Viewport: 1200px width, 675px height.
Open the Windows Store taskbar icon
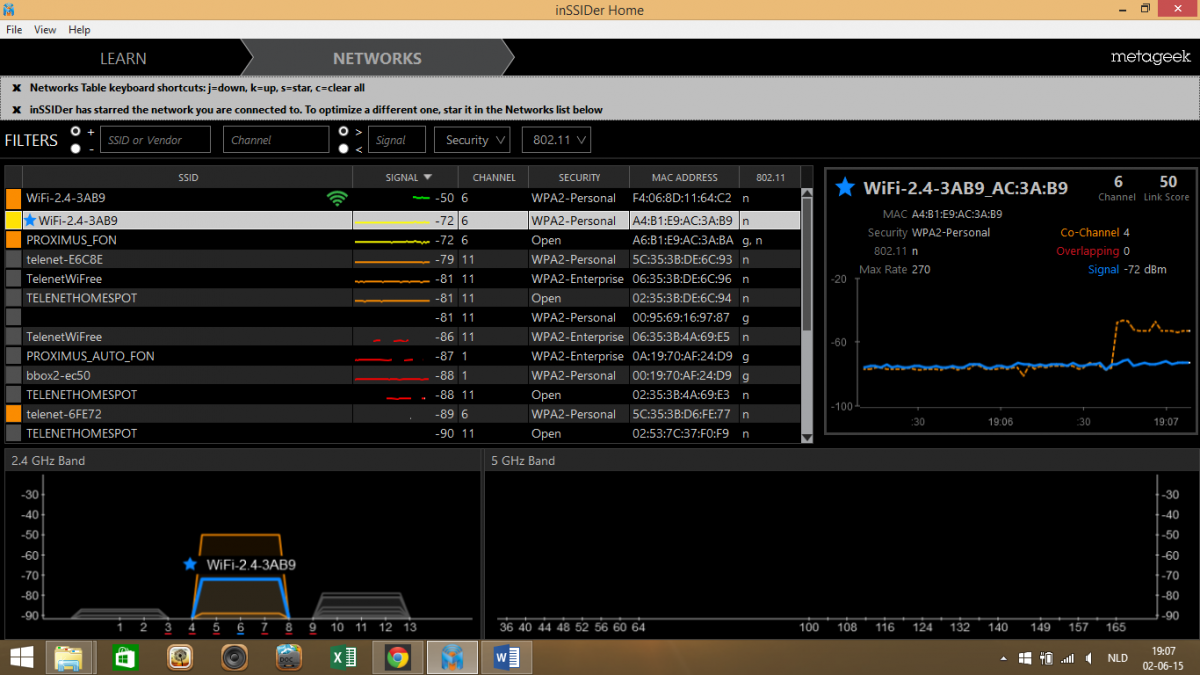click(124, 657)
